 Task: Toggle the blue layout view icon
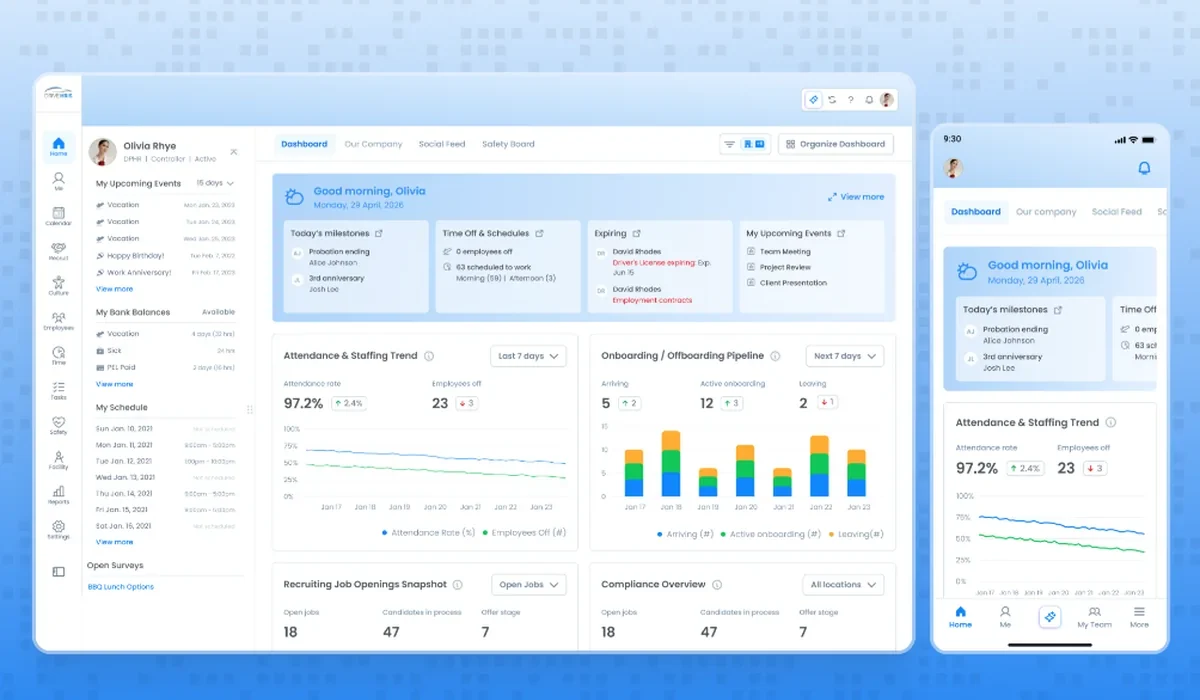click(755, 144)
